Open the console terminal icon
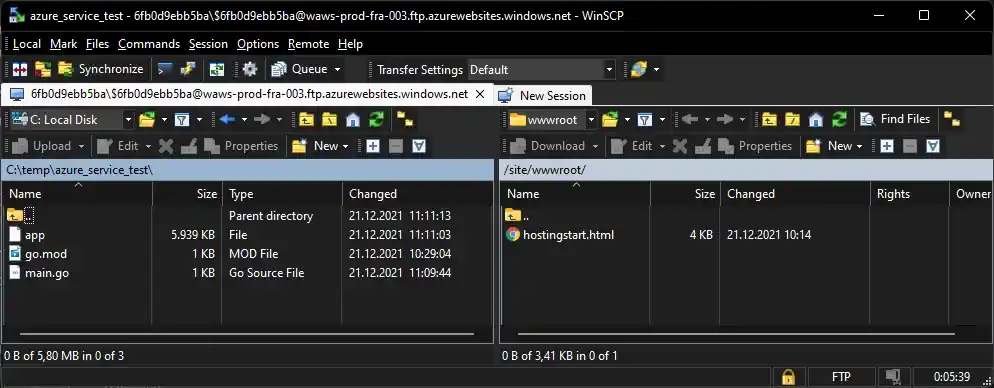Image resolution: width=994 pixels, height=388 pixels. pyautogui.click(x=165, y=69)
